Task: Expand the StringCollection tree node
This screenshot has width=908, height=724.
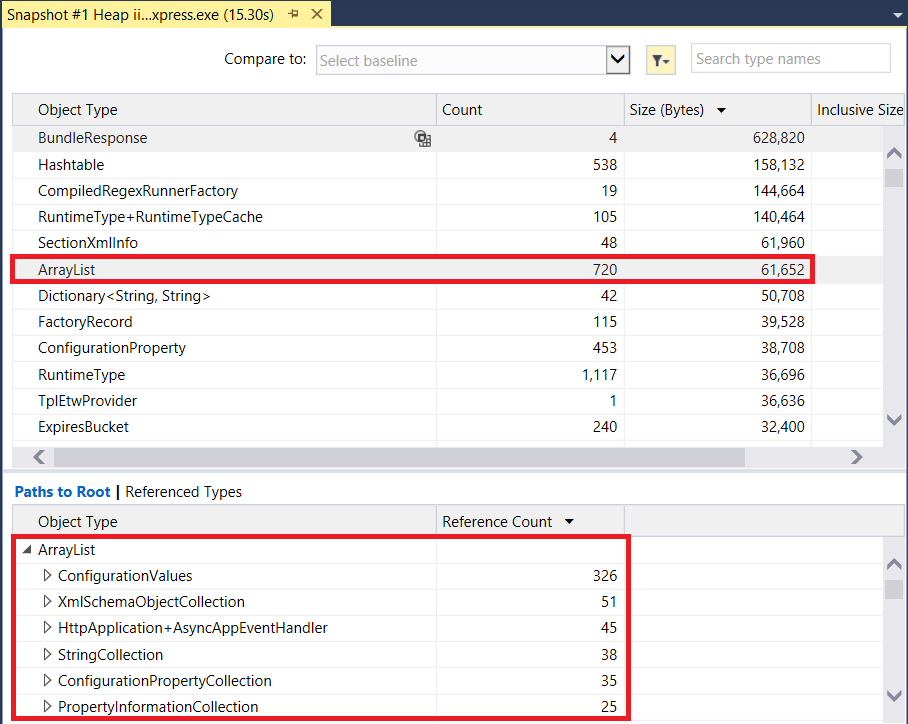Action: [x=47, y=655]
